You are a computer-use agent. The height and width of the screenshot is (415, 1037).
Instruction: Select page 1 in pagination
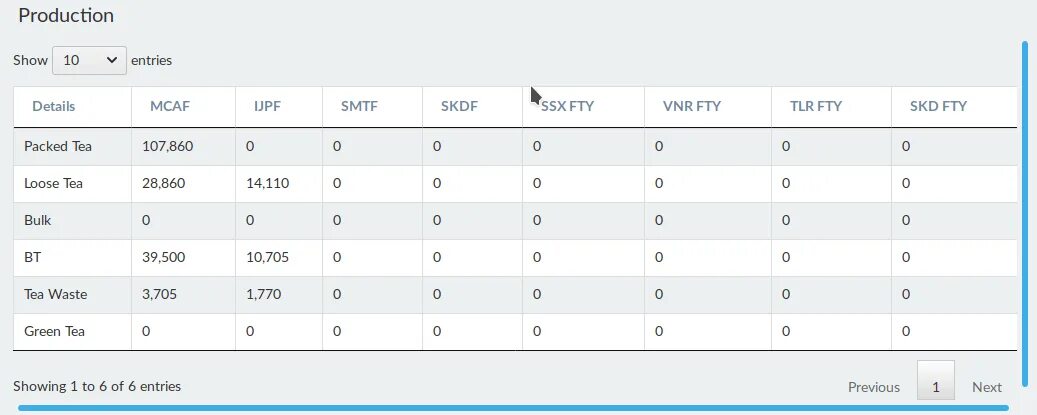[x=936, y=381]
